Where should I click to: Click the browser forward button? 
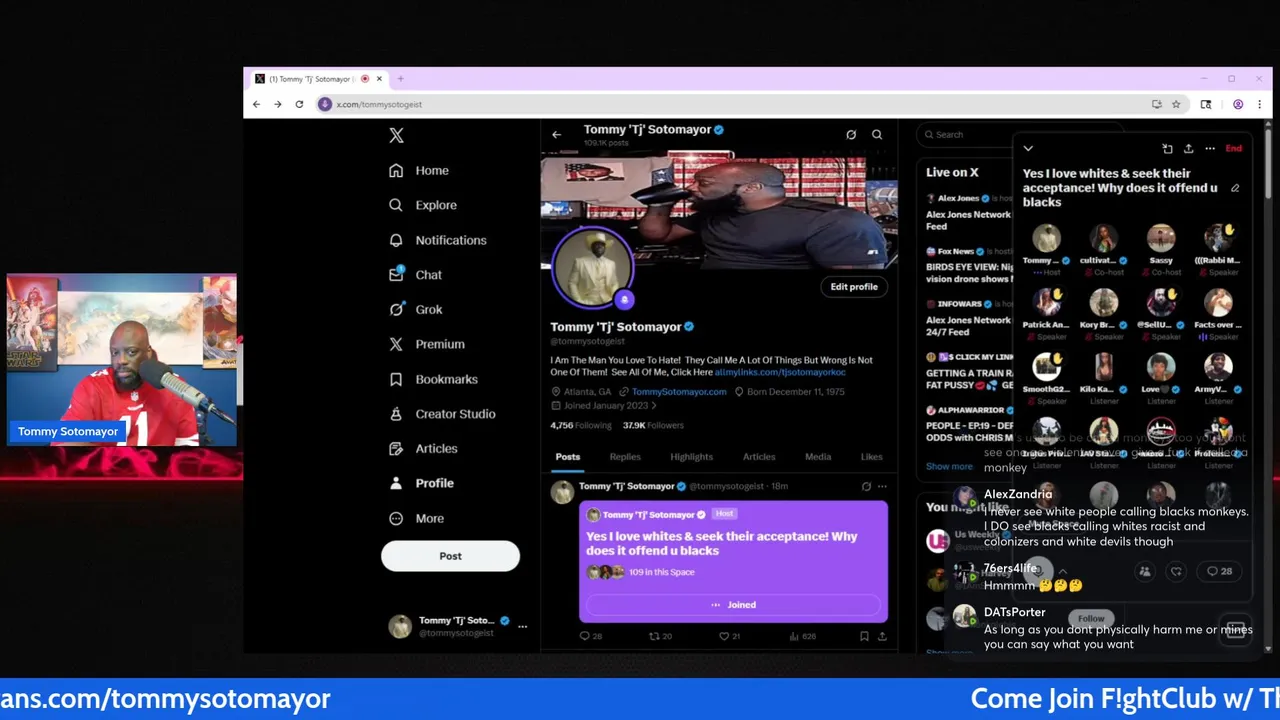click(x=278, y=104)
